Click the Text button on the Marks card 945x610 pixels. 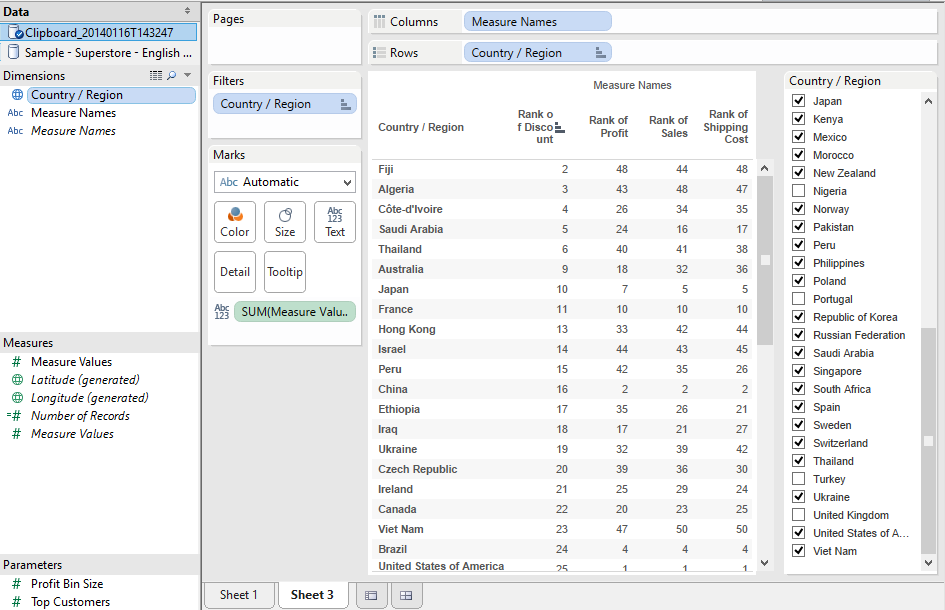pos(334,221)
